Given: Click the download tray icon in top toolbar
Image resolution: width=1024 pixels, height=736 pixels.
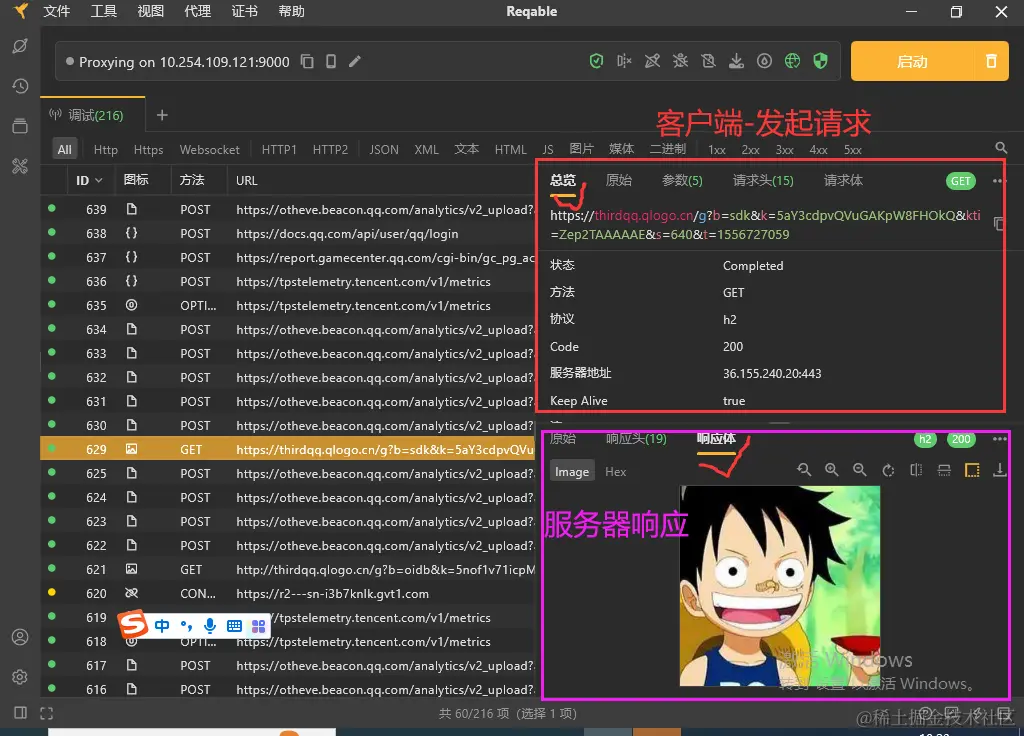Looking at the screenshot, I should tap(737, 61).
